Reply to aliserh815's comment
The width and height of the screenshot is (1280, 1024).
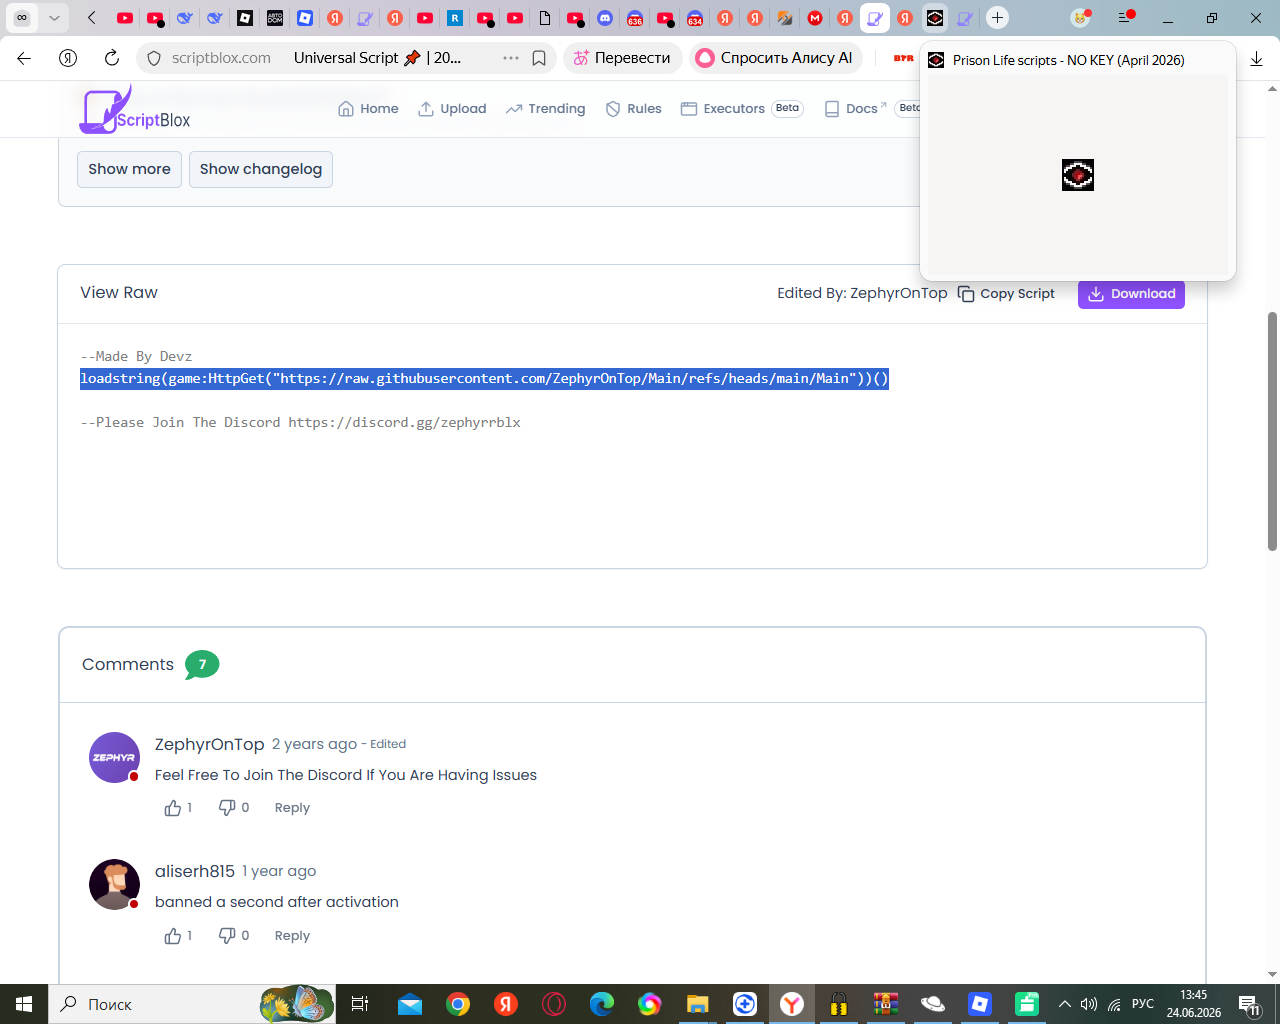tap(292, 936)
